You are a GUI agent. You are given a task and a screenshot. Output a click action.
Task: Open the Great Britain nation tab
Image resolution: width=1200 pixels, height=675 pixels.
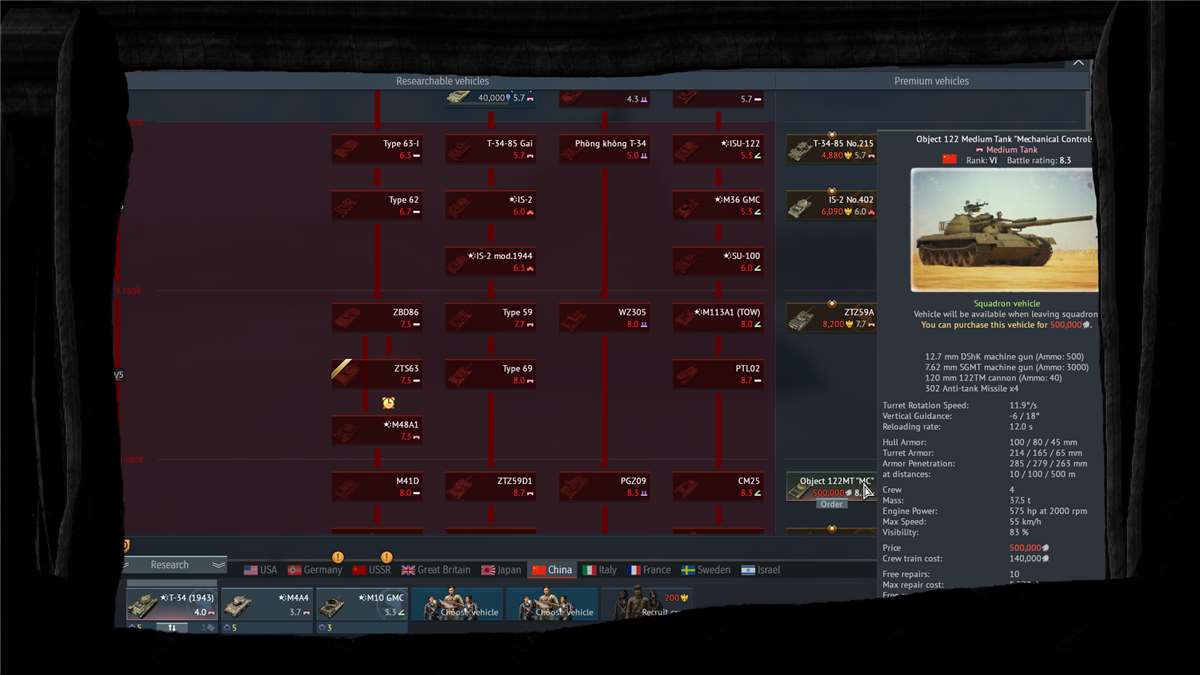coord(436,569)
